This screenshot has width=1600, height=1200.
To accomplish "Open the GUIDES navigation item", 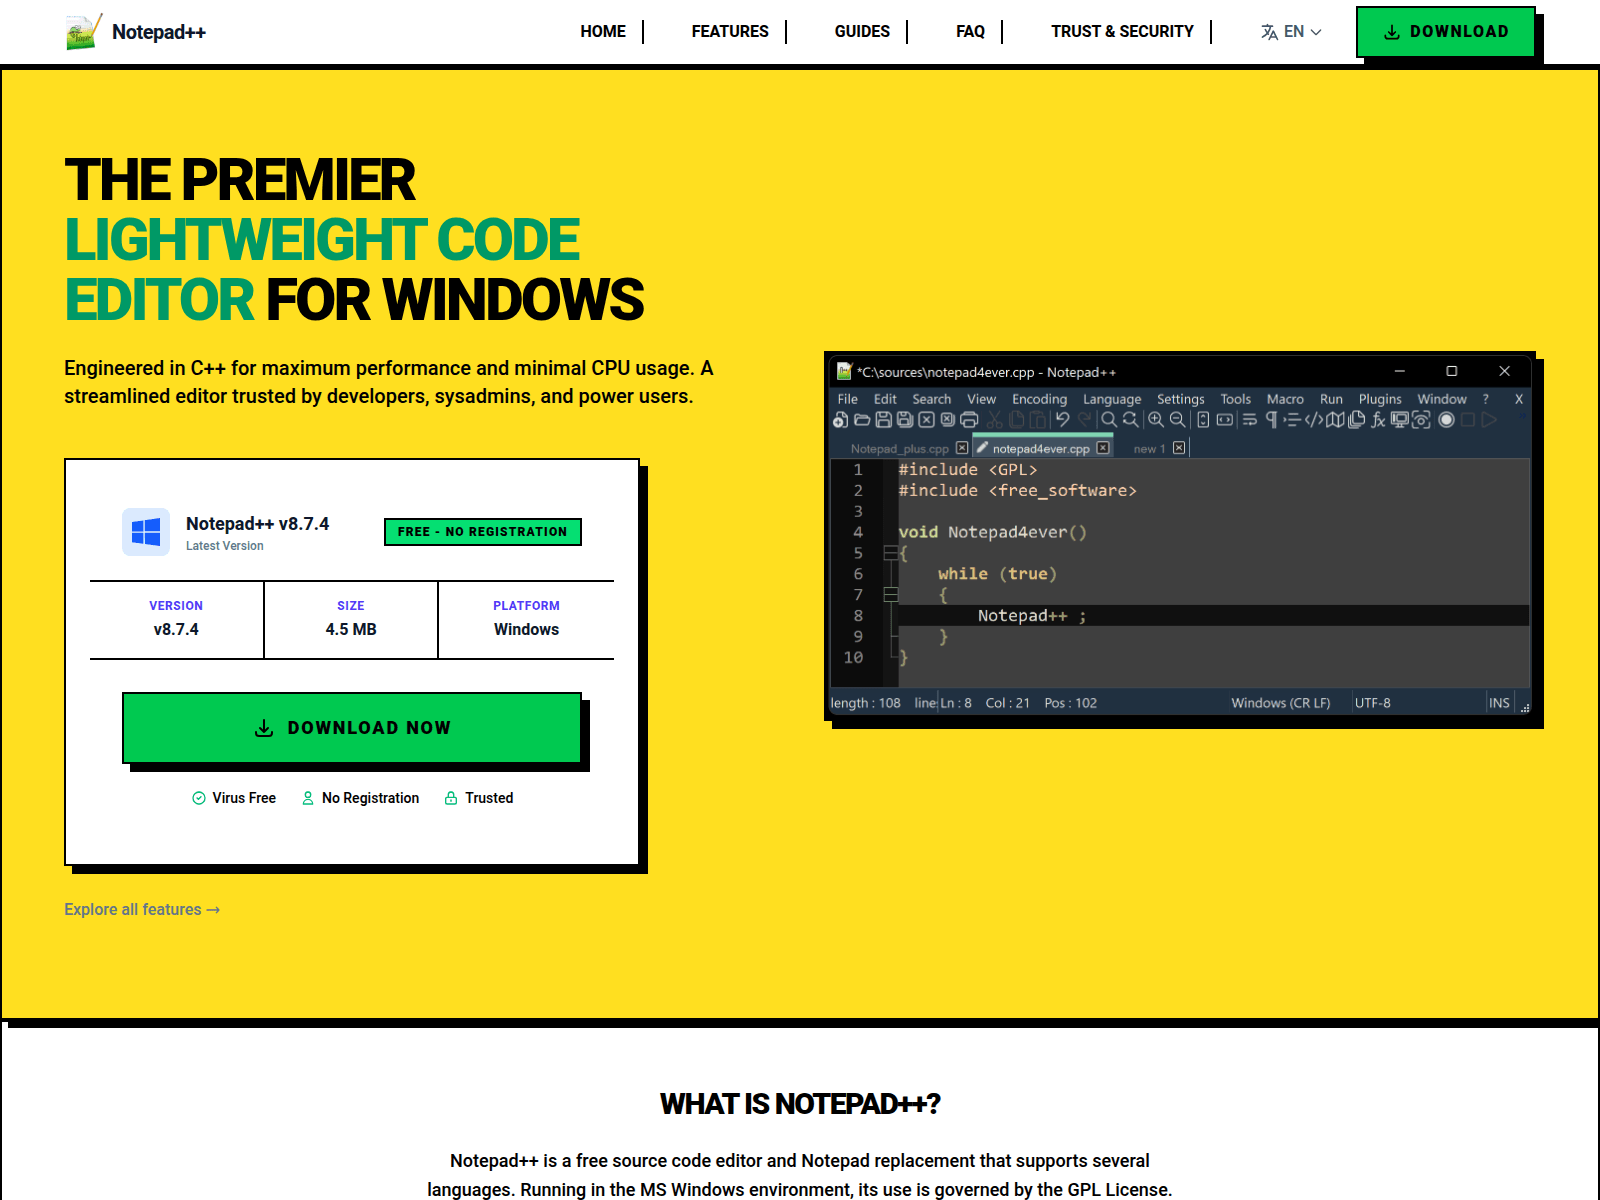I will (862, 32).
